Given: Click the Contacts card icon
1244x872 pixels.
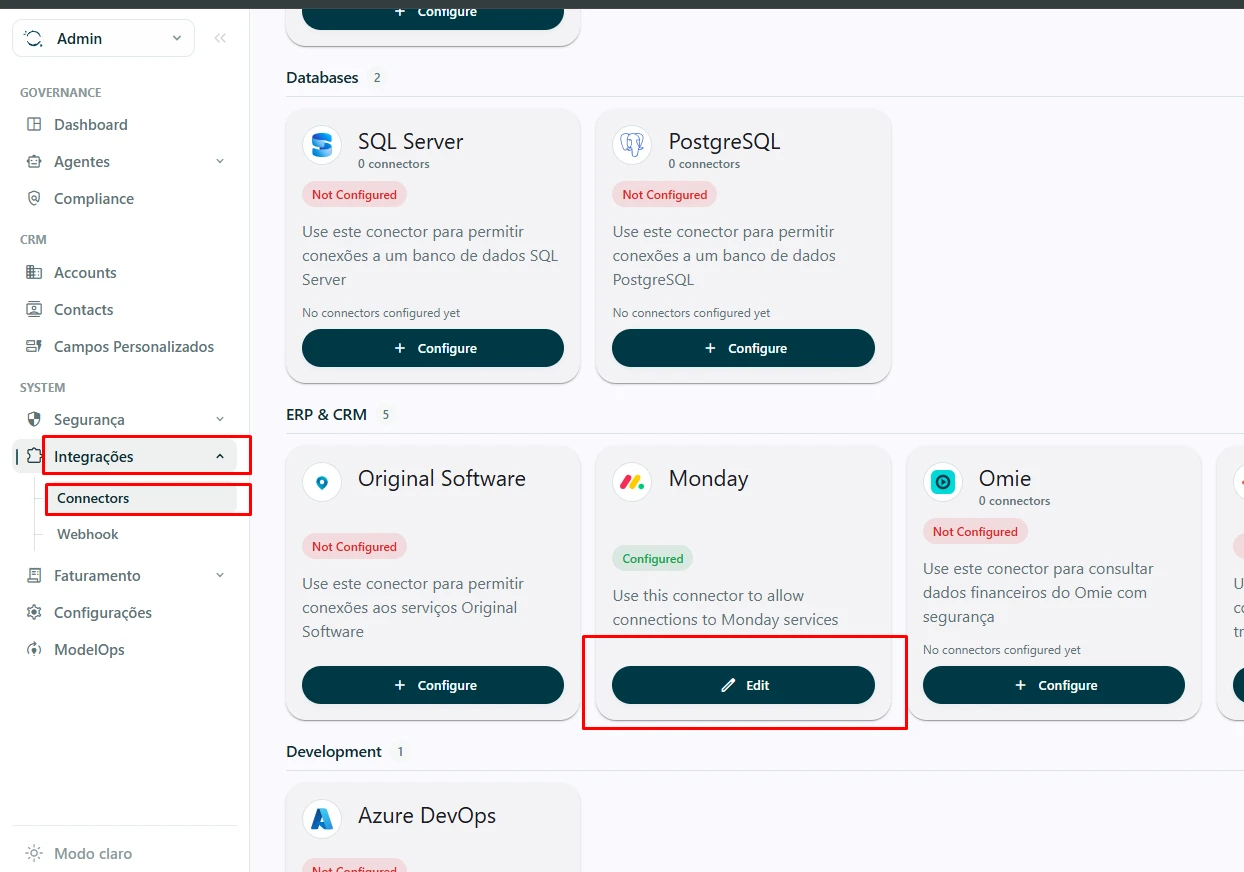Looking at the screenshot, I should [34, 310].
